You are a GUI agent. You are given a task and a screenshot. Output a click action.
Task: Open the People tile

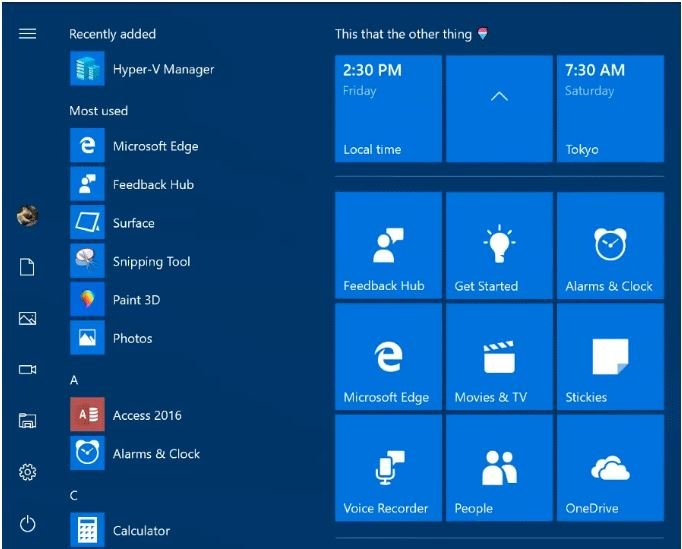pyautogui.click(x=499, y=468)
